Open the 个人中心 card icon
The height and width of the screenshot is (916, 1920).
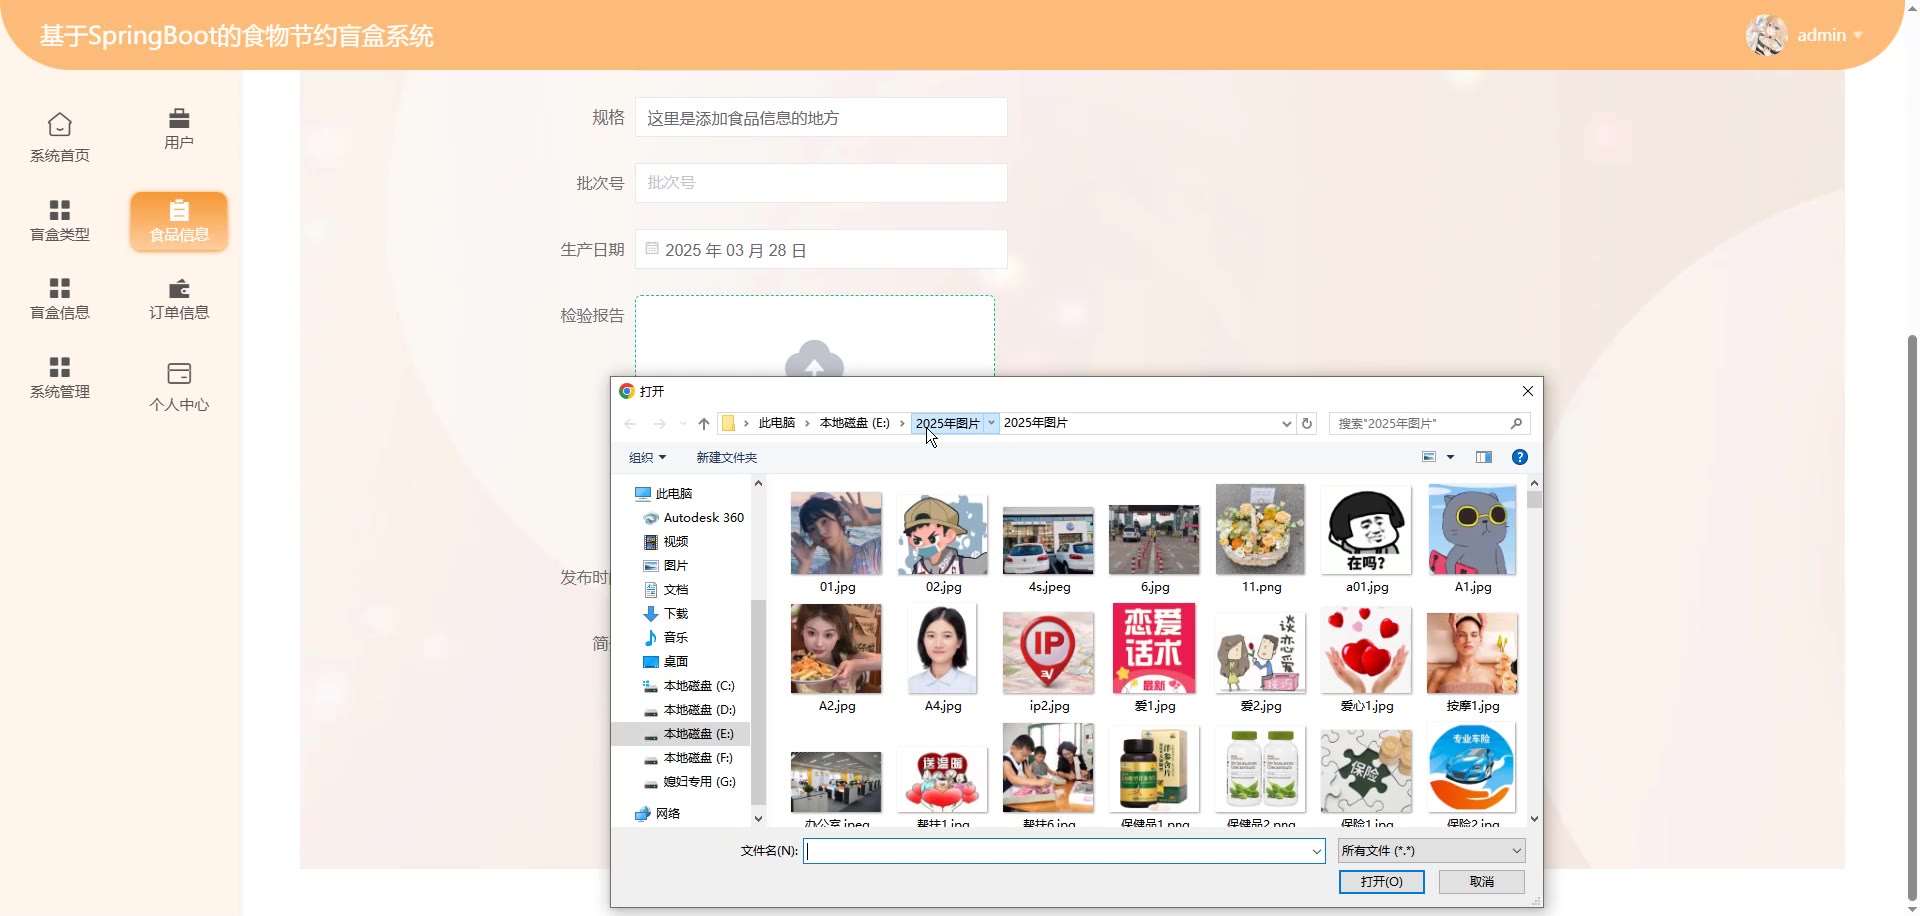179,374
